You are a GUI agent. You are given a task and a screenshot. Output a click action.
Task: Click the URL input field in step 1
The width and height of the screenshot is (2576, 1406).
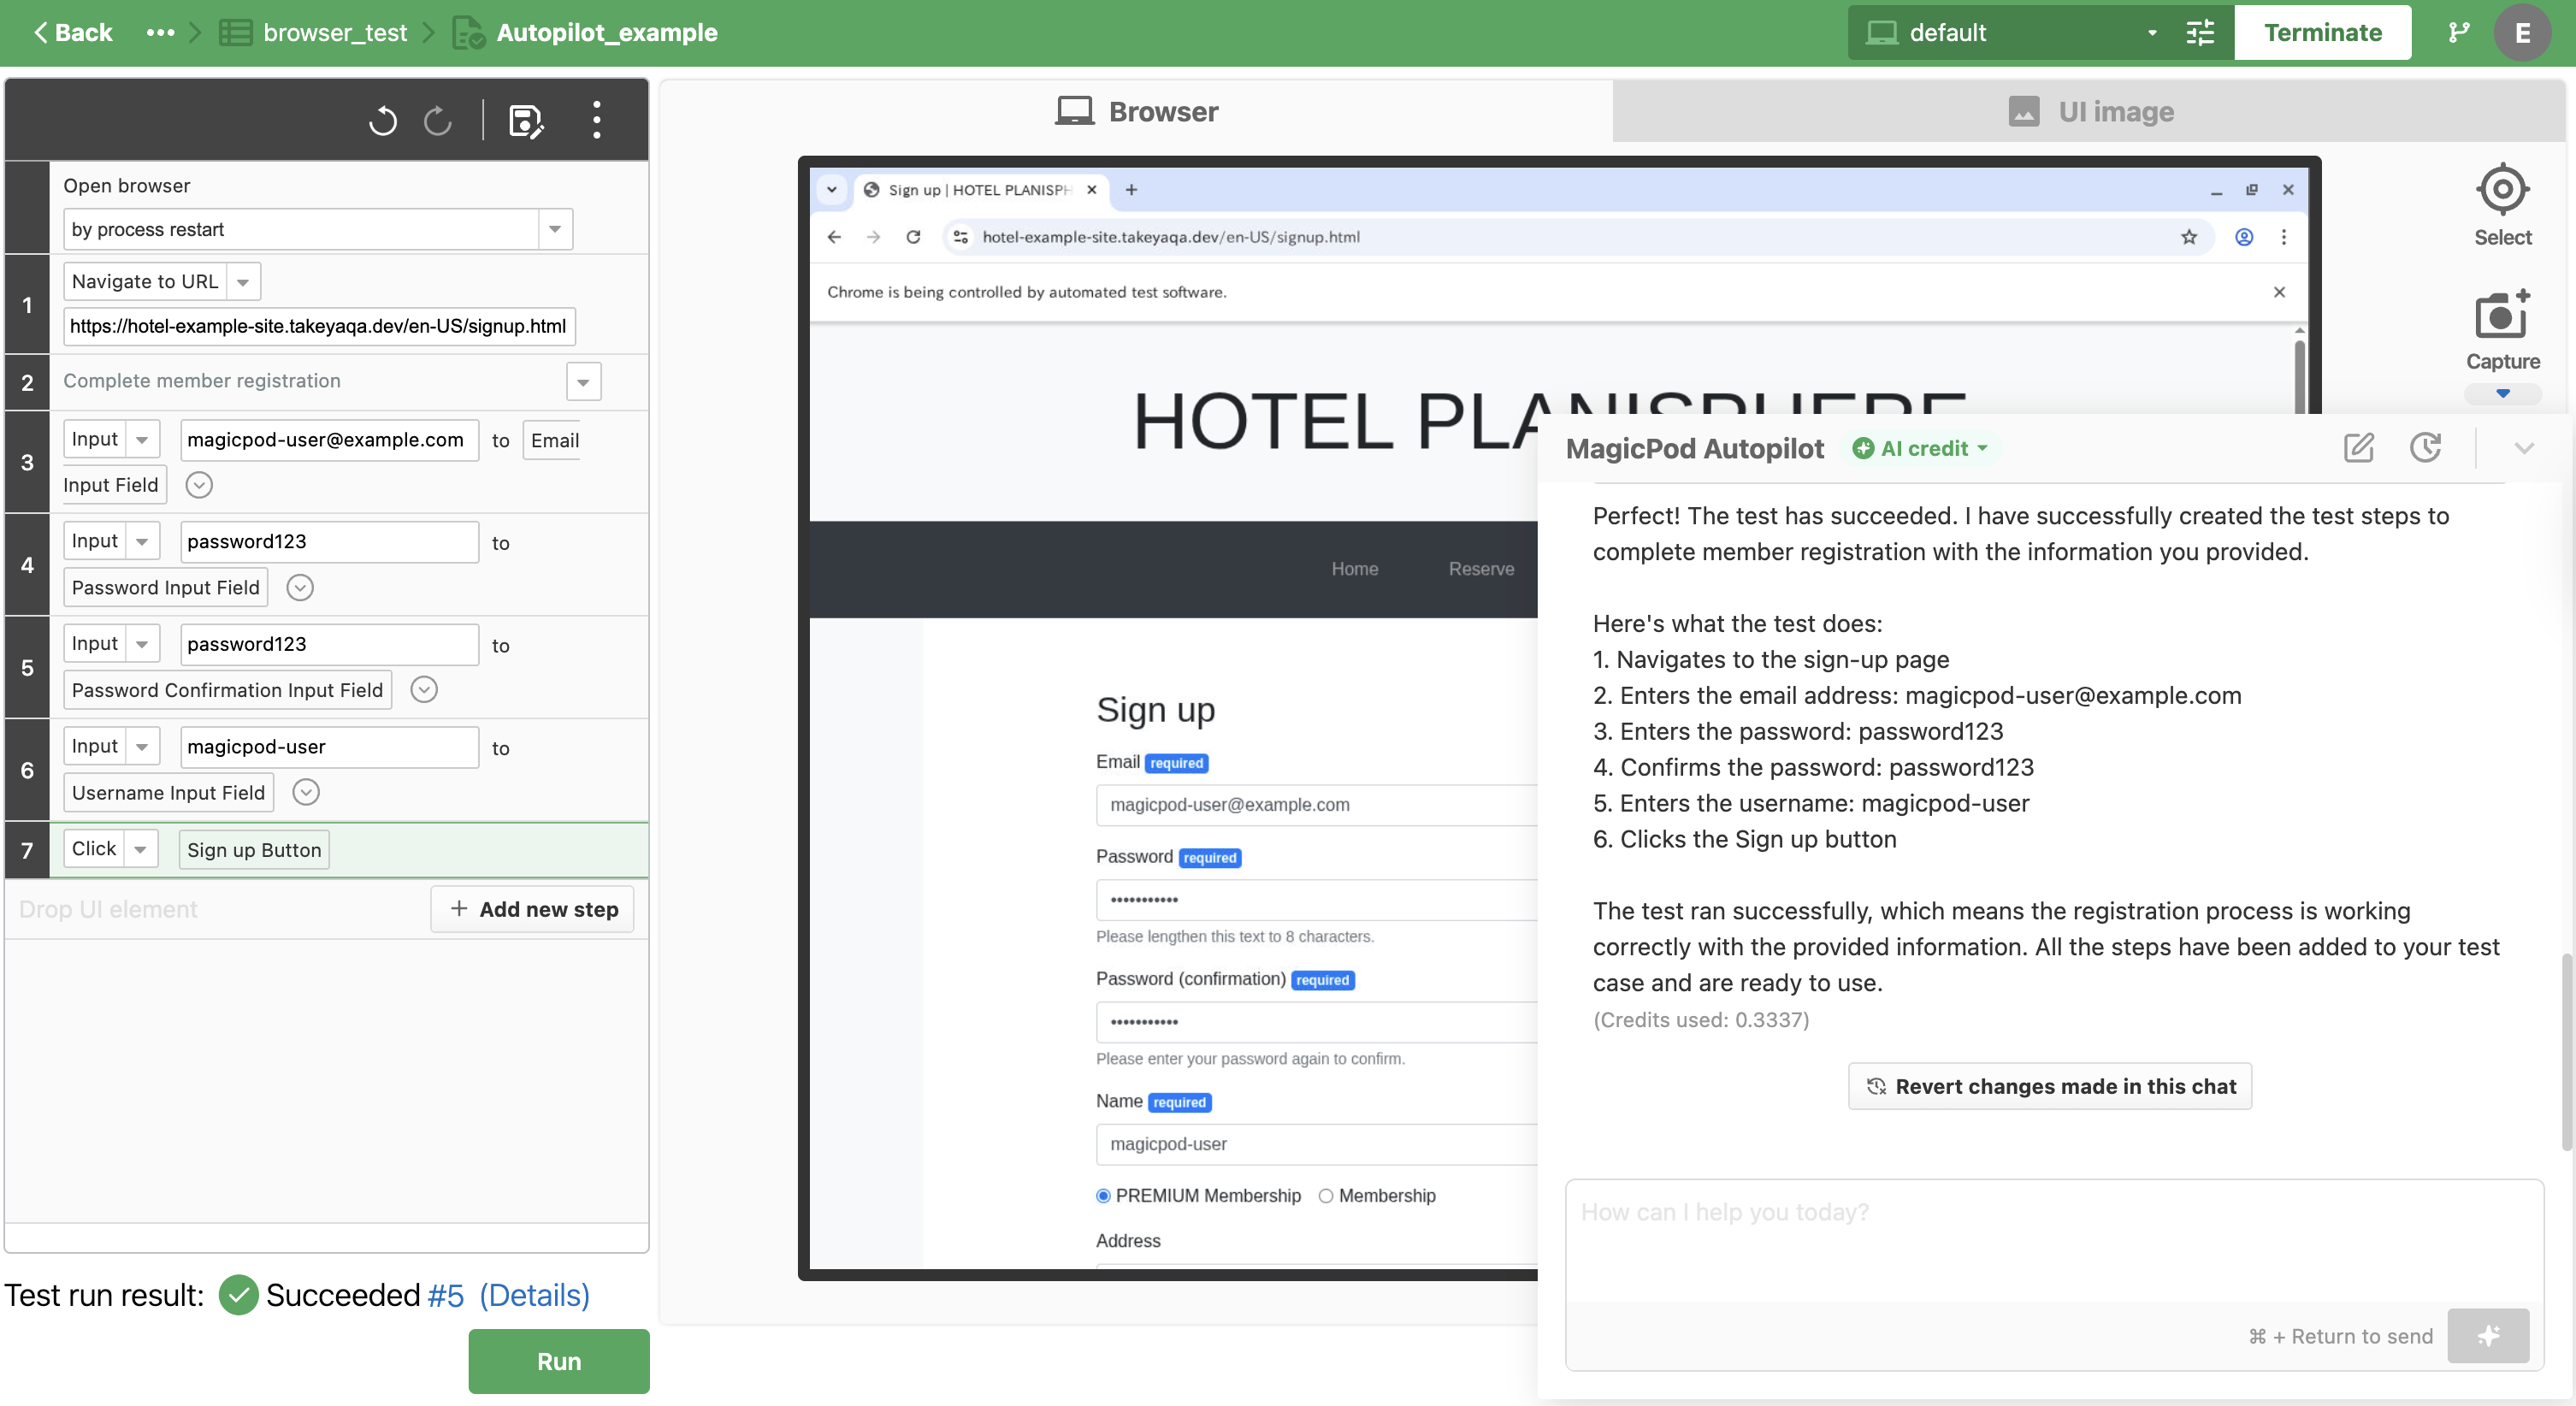(319, 326)
